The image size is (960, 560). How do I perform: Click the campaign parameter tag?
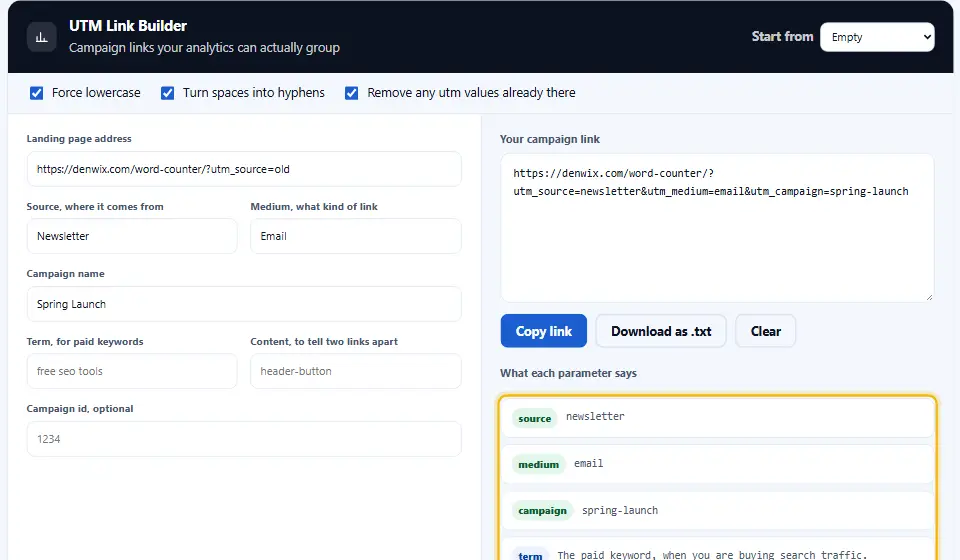(542, 510)
